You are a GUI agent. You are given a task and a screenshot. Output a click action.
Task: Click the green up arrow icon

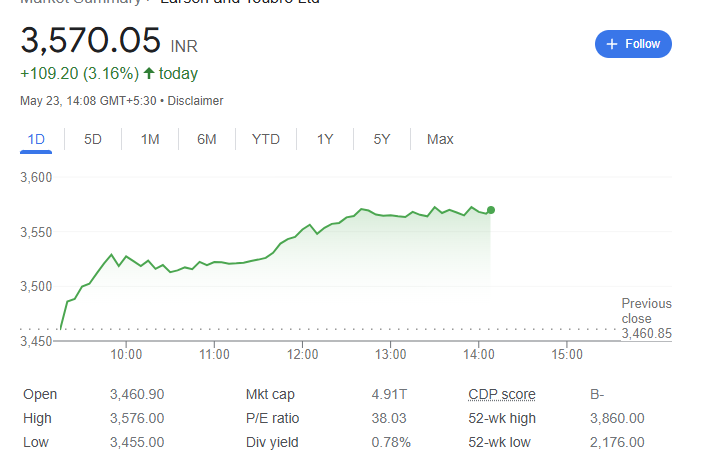150,73
